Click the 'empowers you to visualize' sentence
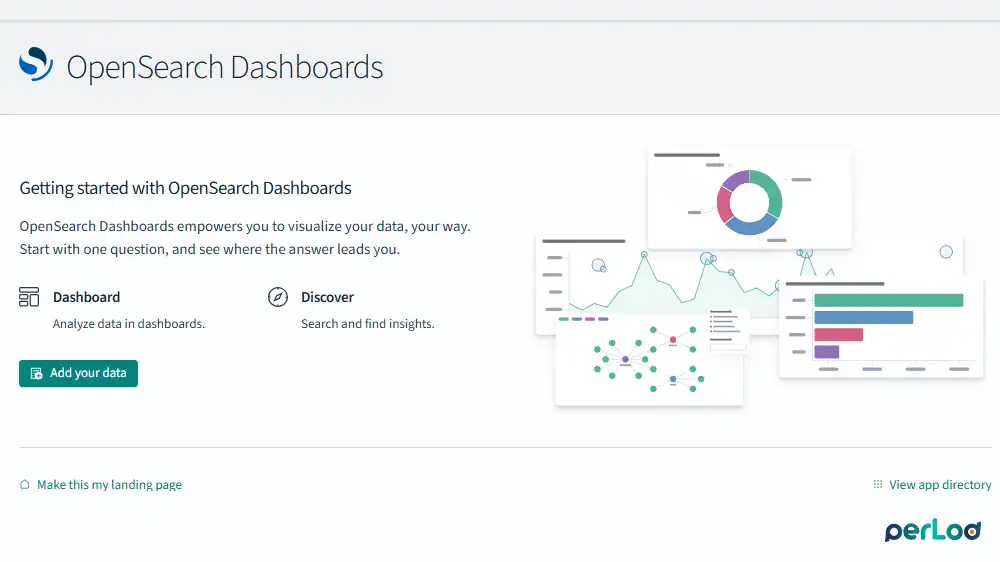The height and width of the screenshot is (562, 1000). point(245,226)
